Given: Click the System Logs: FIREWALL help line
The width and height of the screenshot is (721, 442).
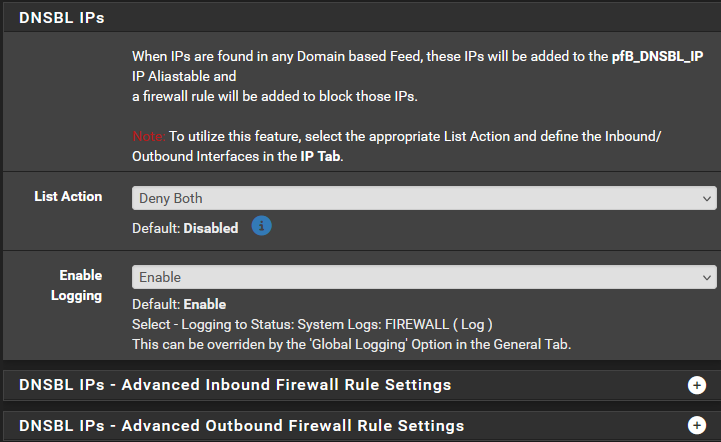Looking at the screenshot, I should click(x=312, y=324).
